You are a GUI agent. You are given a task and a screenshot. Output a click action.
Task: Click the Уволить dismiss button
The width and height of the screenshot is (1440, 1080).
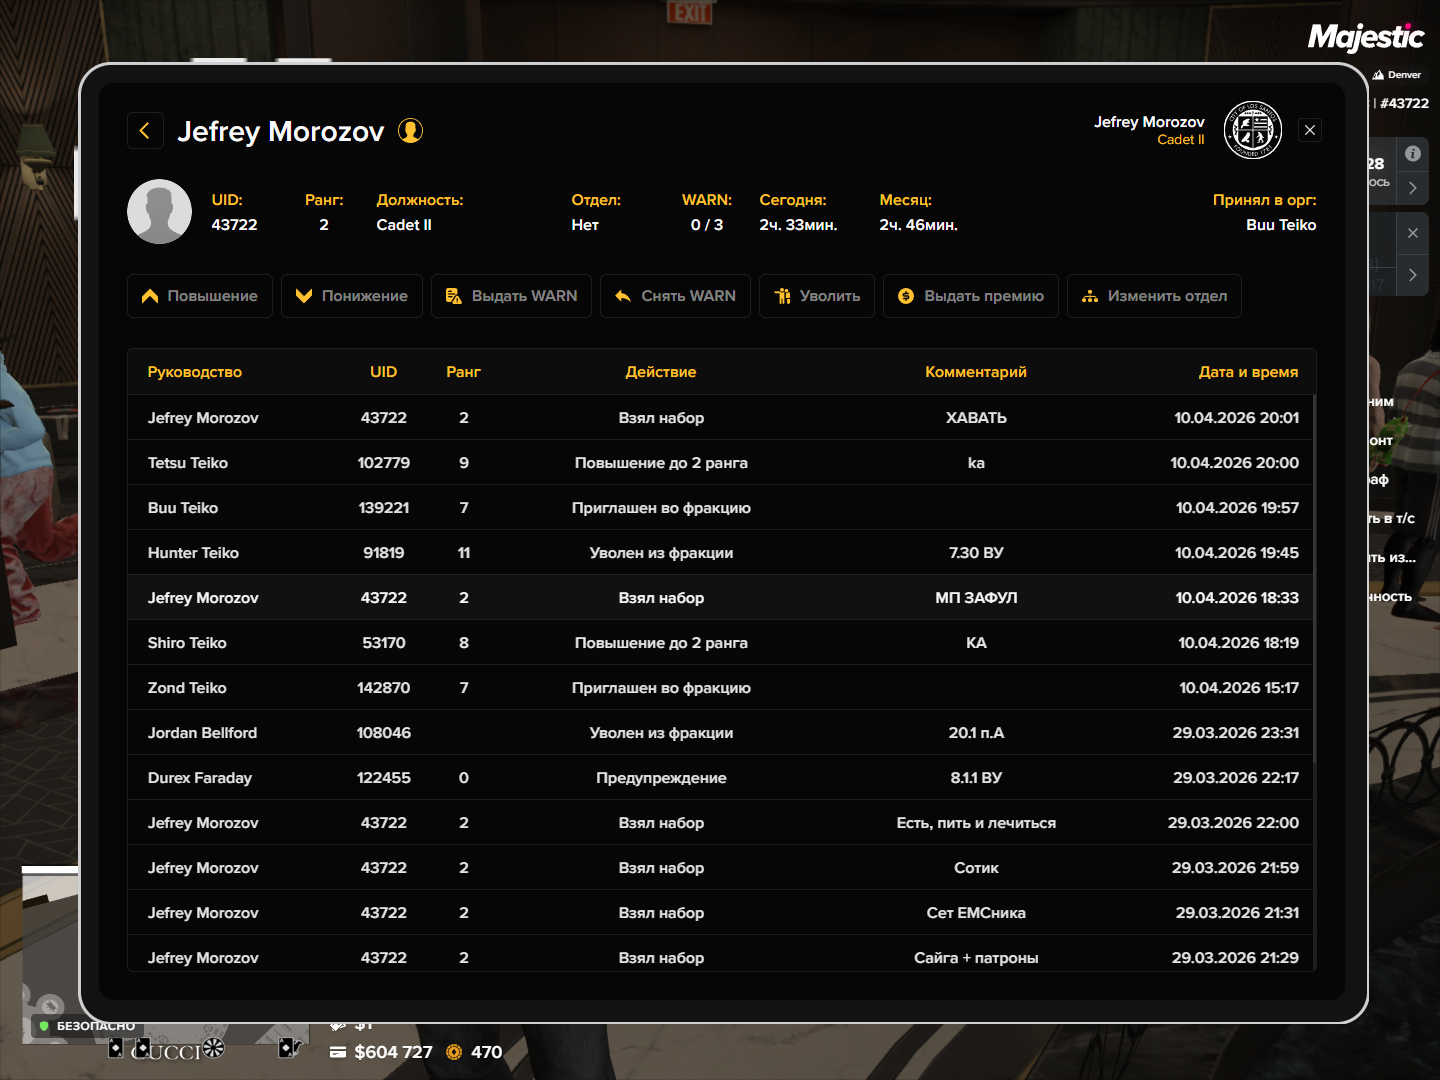[817, 296]
